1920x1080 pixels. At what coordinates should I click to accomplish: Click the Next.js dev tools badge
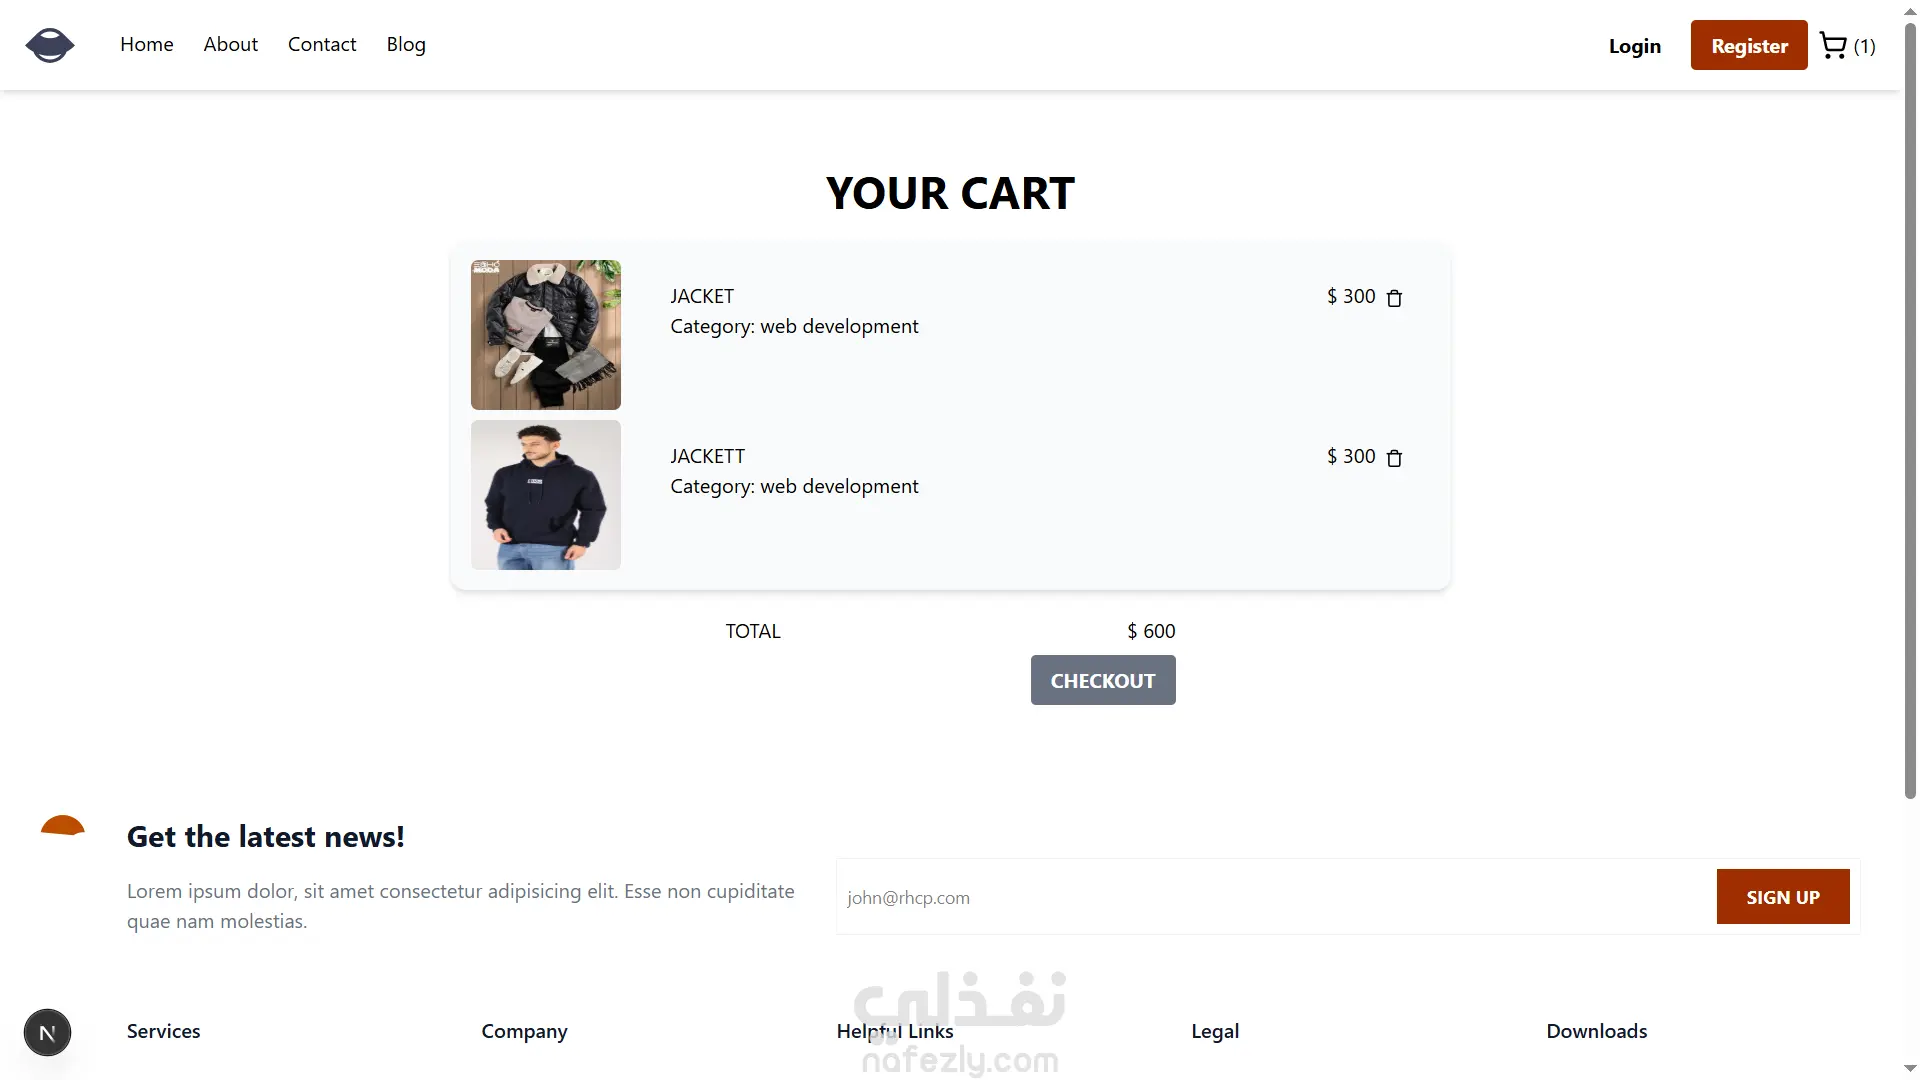pos(47,1033)
